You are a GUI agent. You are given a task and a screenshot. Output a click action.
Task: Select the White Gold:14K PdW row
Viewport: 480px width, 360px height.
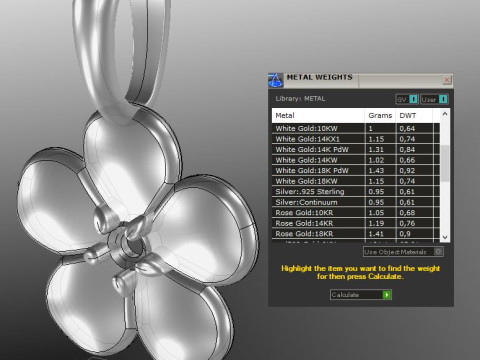click(356, 149)
